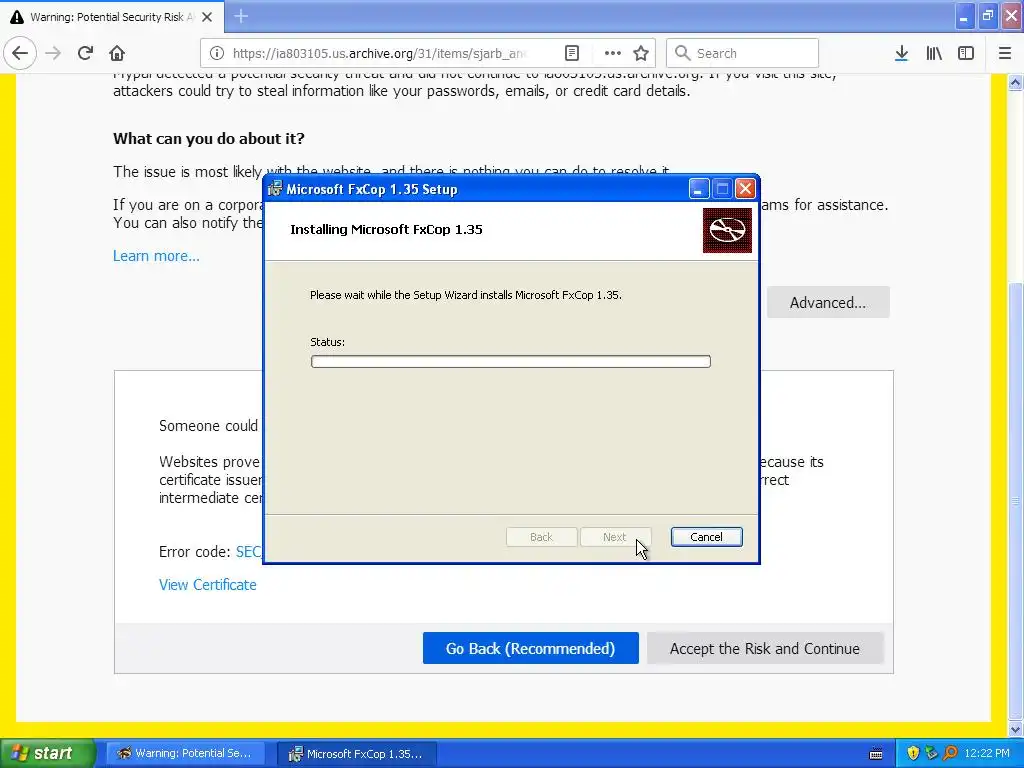The image size is (1024, 768).
Task: Click the 'Status:' label in installer
Action: [327, 342]
